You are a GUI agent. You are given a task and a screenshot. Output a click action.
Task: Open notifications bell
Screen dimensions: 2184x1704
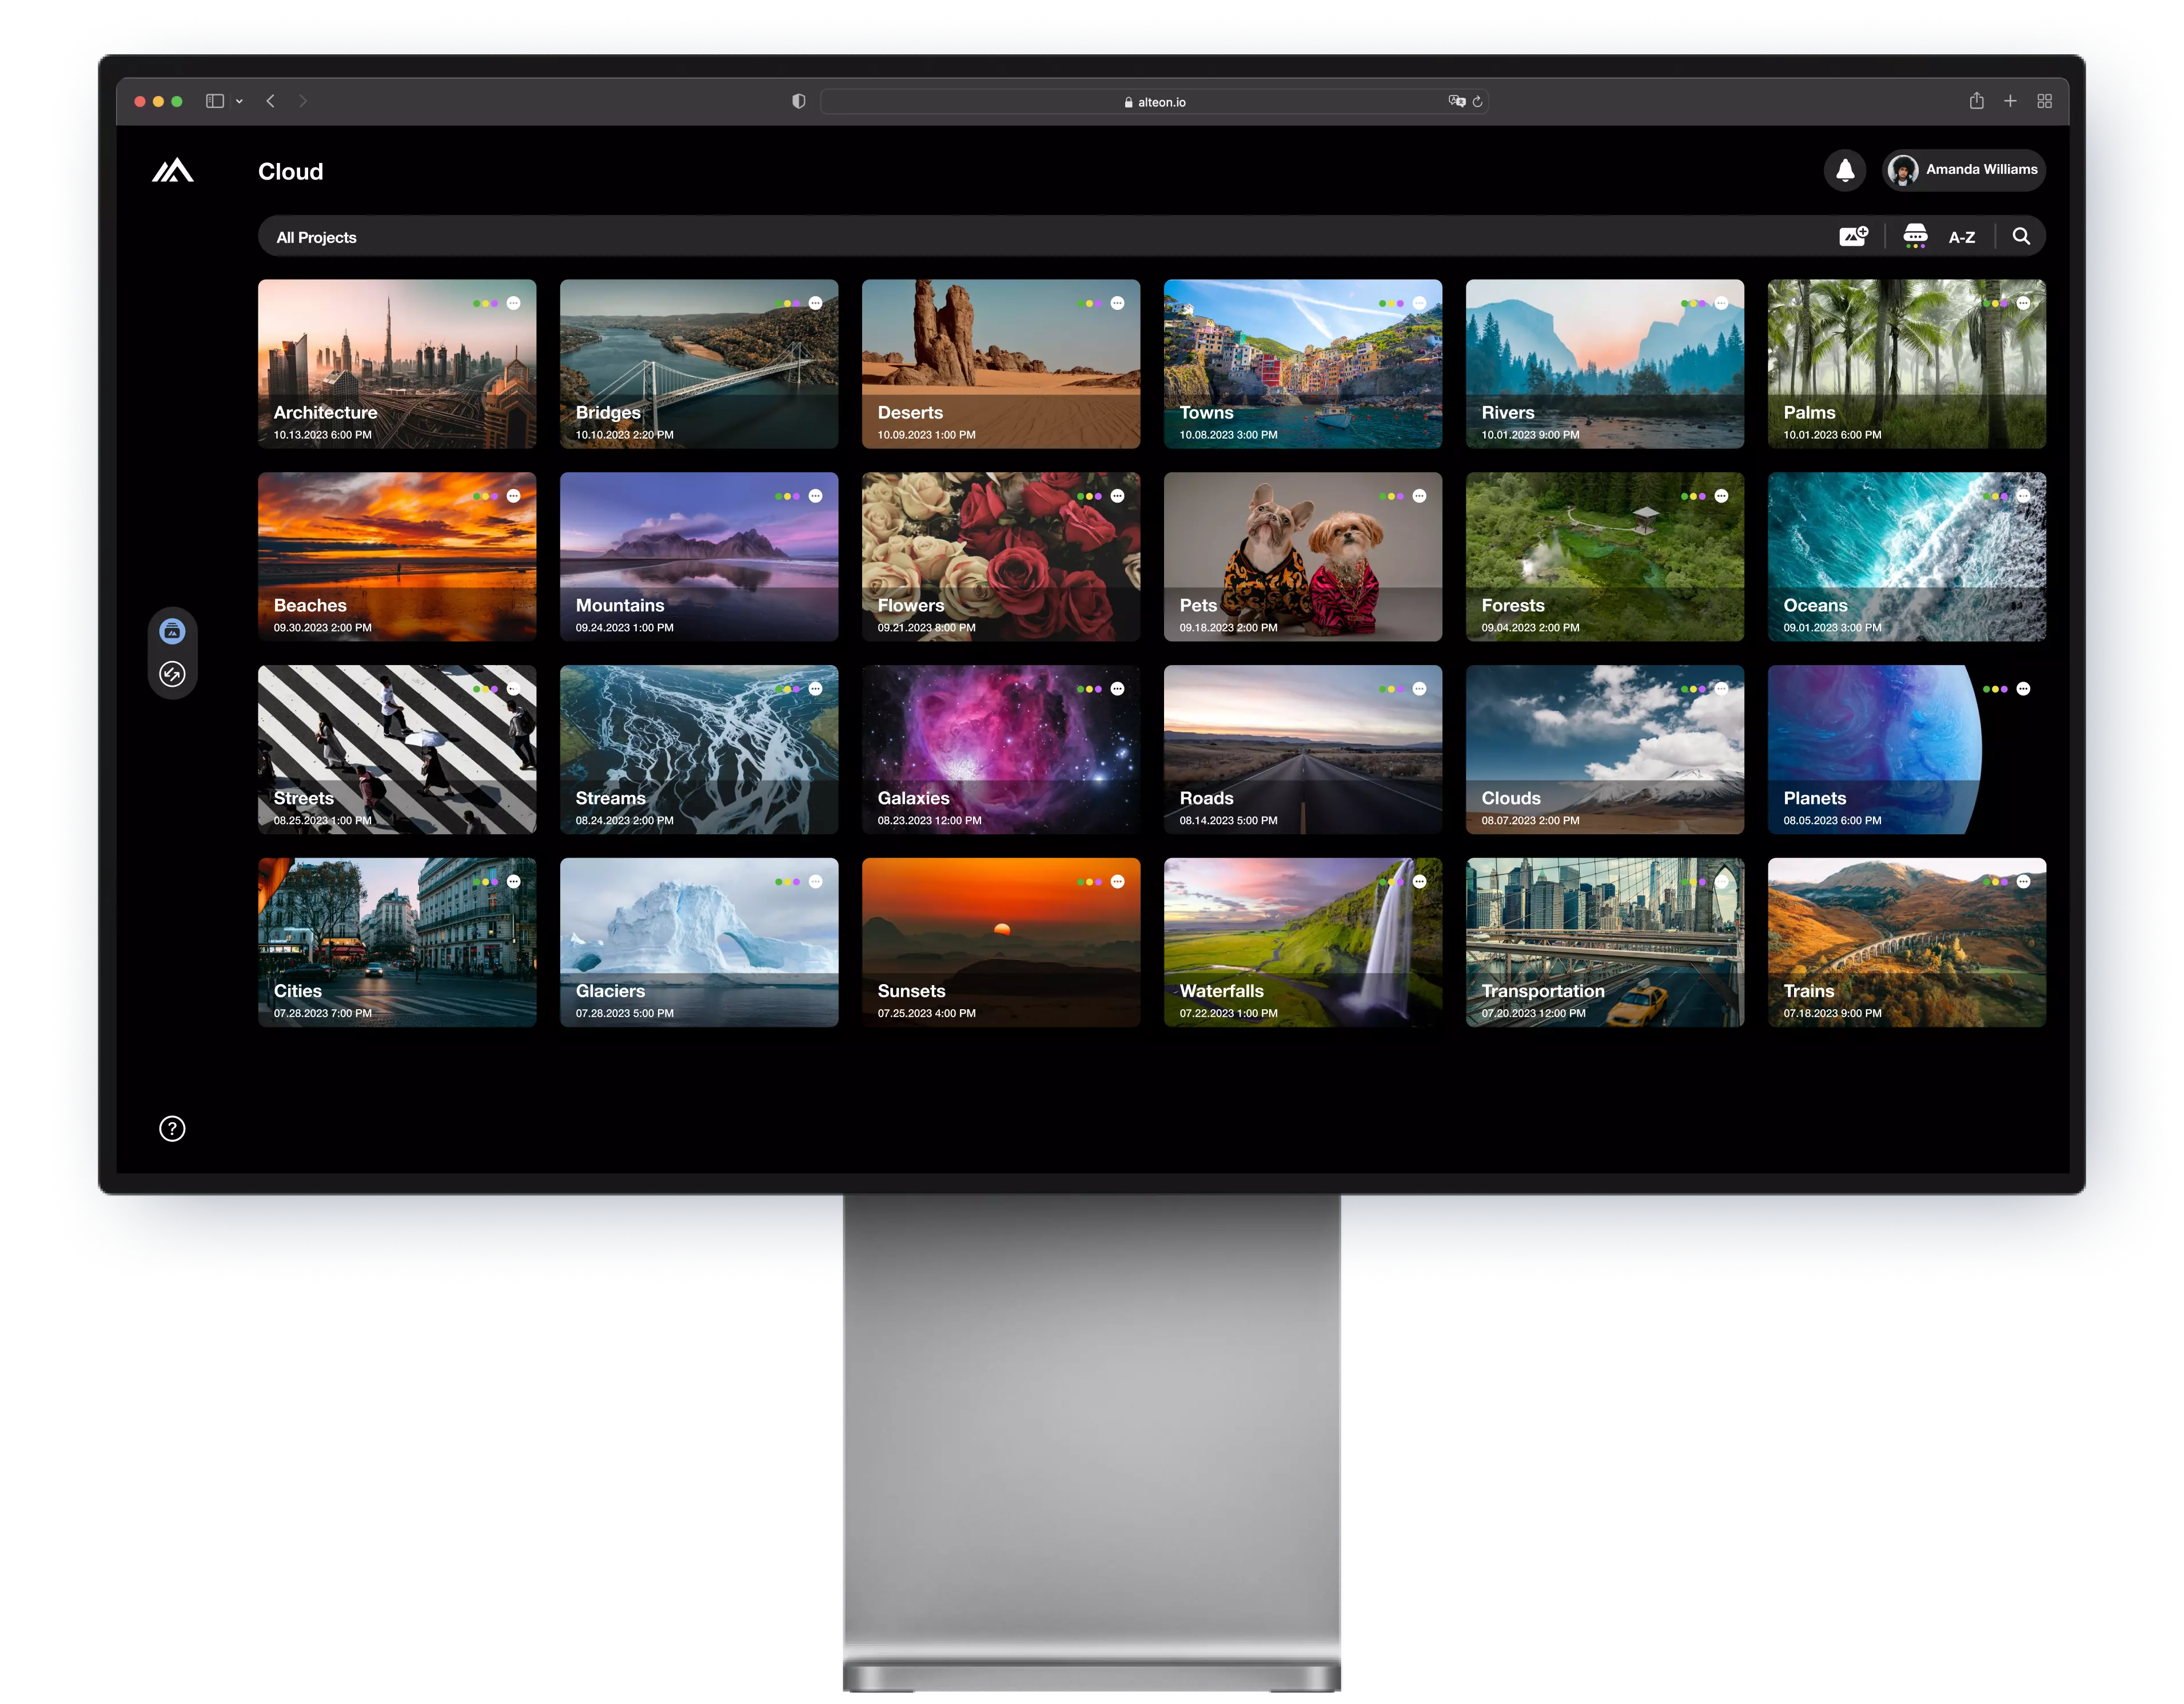coord(1845,170)
